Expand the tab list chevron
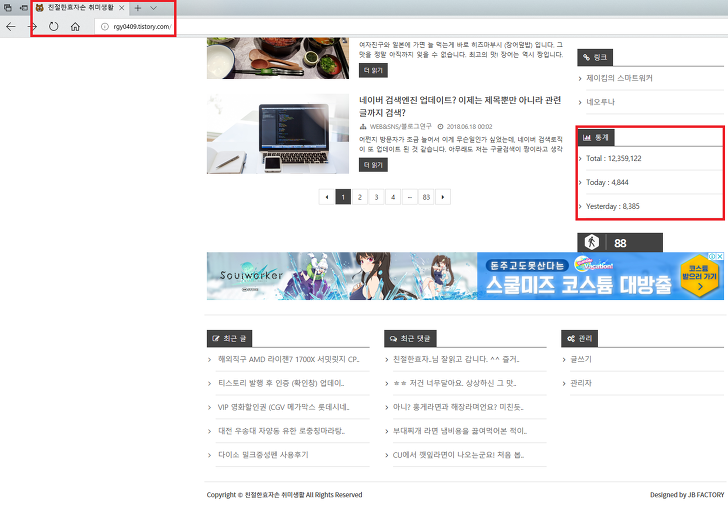 (153, 8)
